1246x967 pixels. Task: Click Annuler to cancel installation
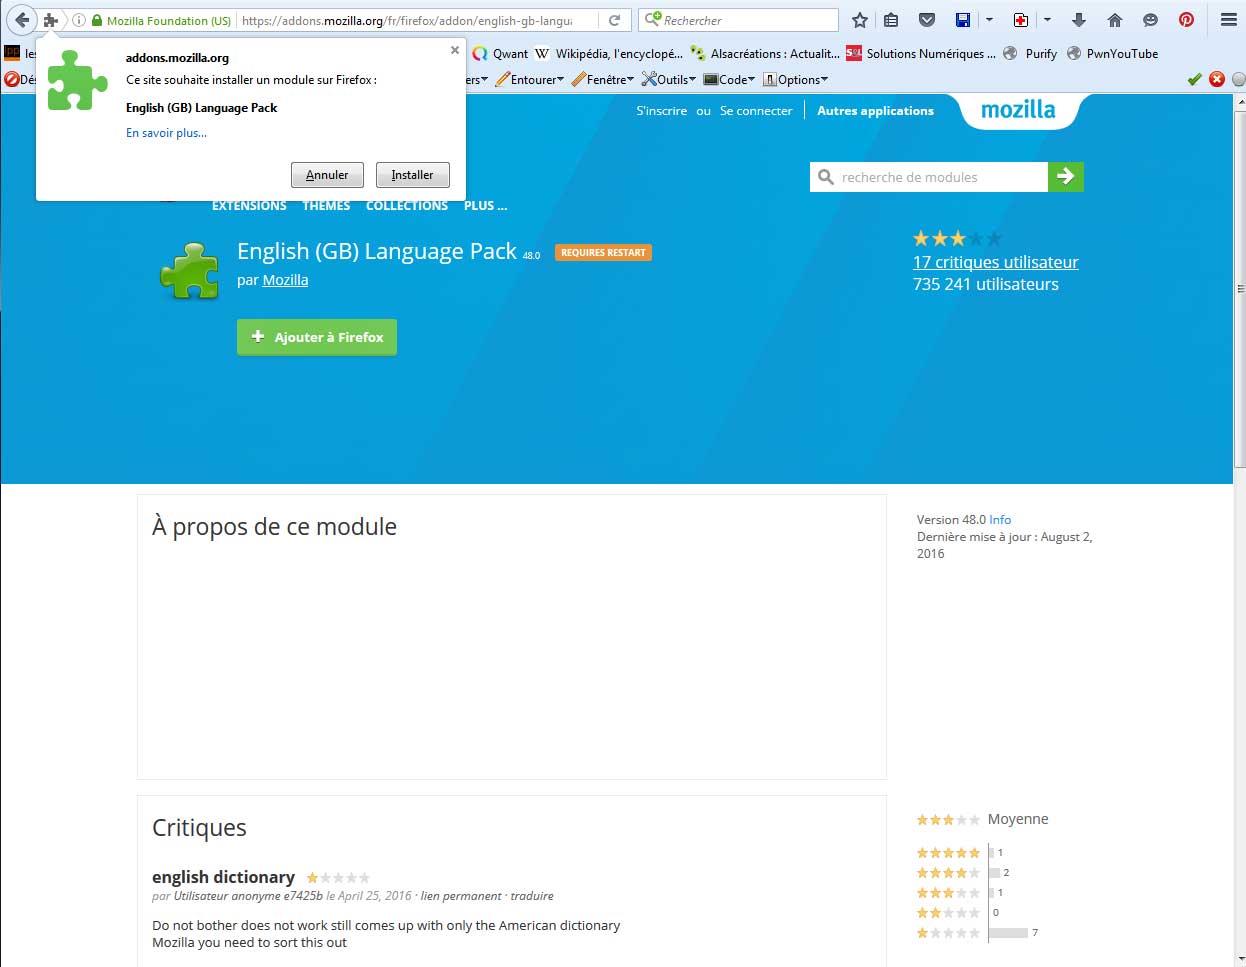[327, 175]
